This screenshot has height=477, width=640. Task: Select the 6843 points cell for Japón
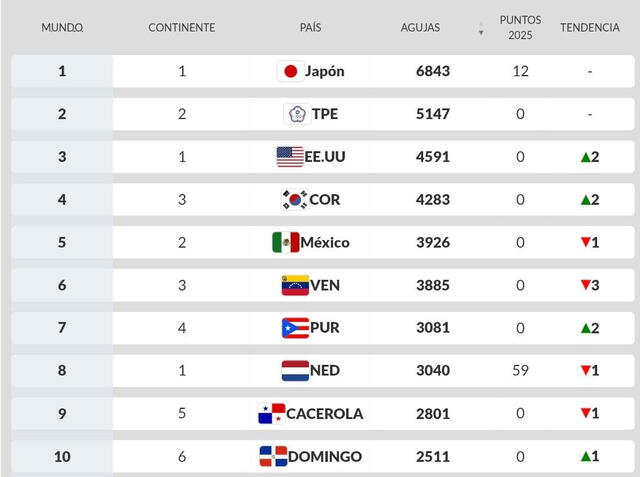click(x=433, y=71)
